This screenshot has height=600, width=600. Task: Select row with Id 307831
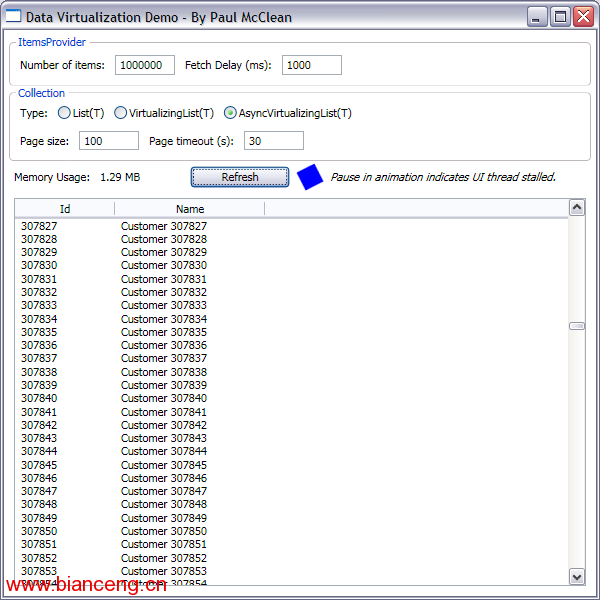pyautogui.click(x=292, y=279)
